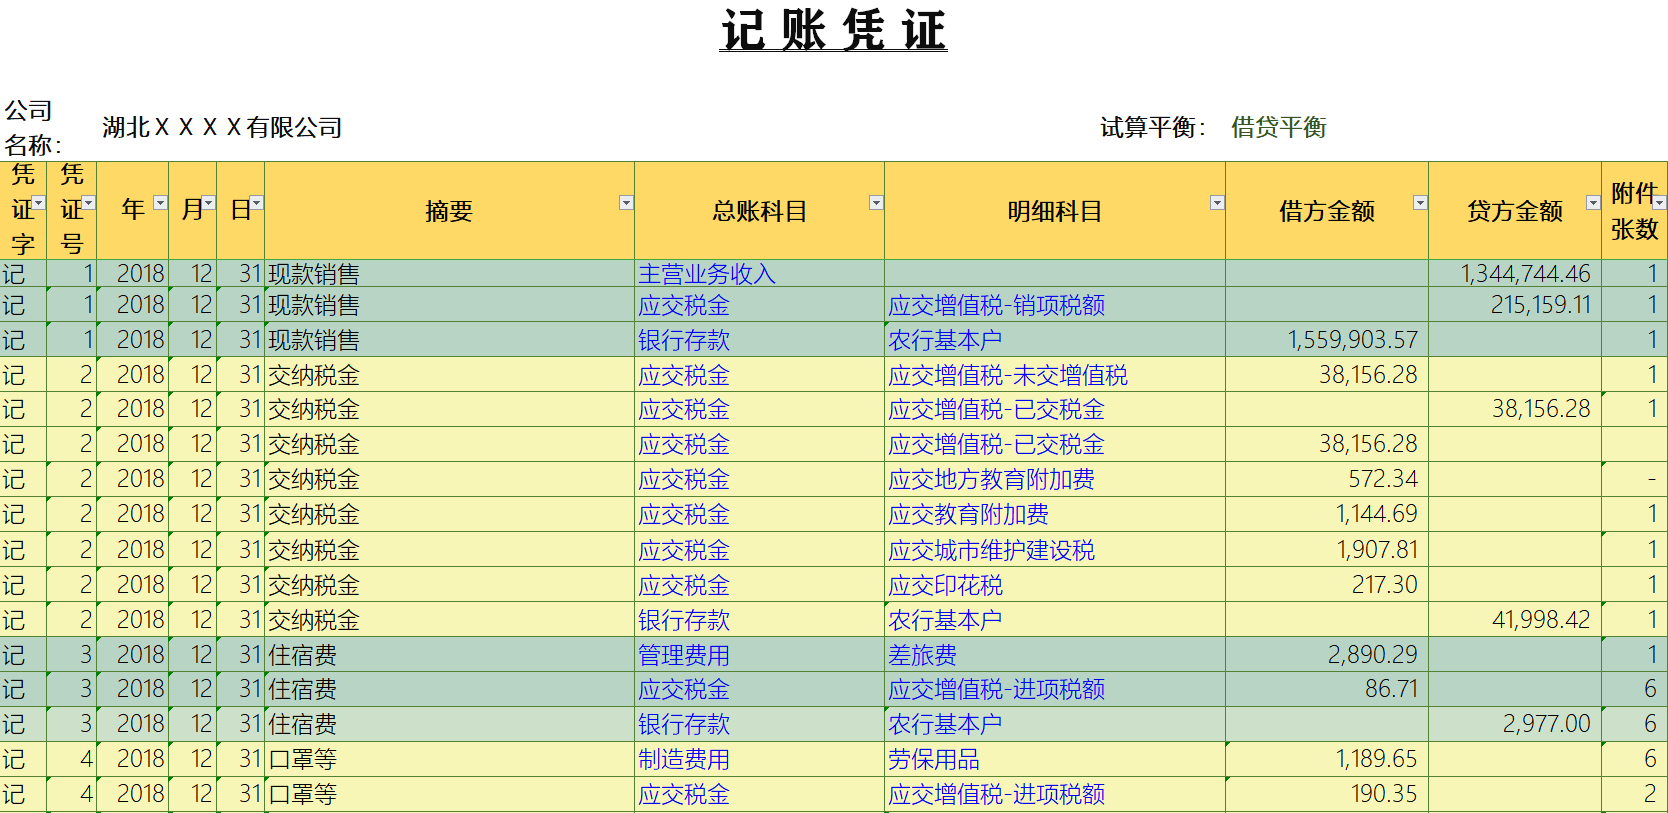Click 银行存款 link in the 现款销售 row

[684, 340]
